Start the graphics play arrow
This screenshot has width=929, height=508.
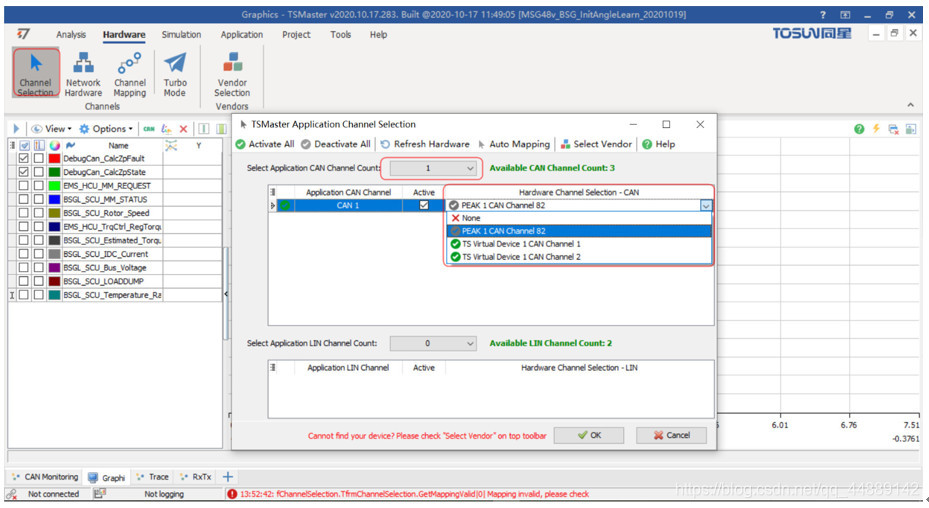pos(16,129)
